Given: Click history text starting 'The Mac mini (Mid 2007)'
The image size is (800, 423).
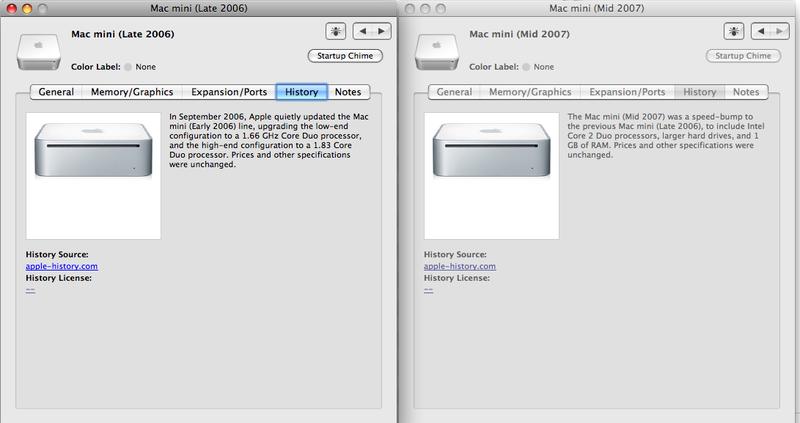Looking at the screenshot, I should coord(666,136).
